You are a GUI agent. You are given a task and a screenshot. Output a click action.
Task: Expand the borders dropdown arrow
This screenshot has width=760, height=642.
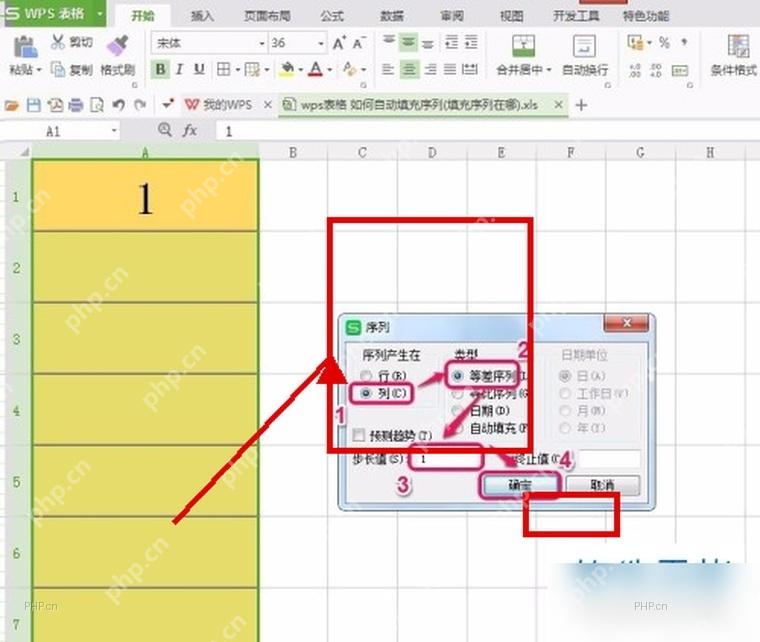238,70
